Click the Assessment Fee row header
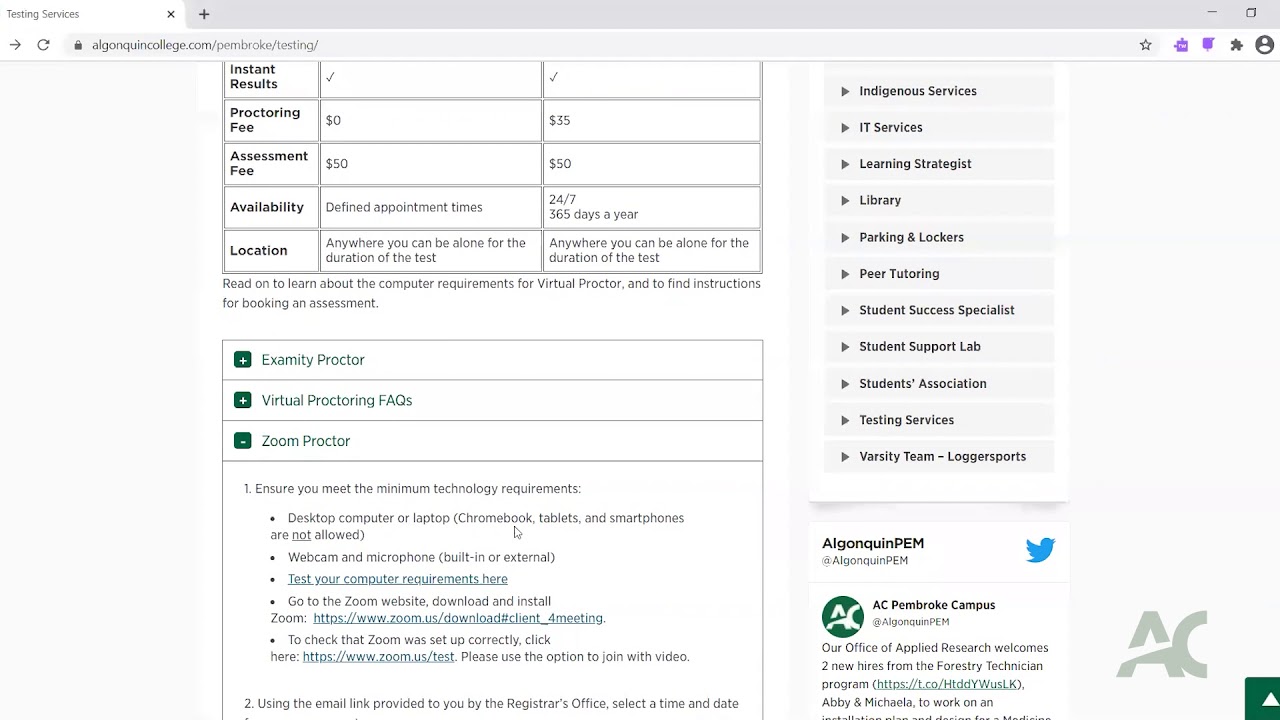 (x=271, y=163)
